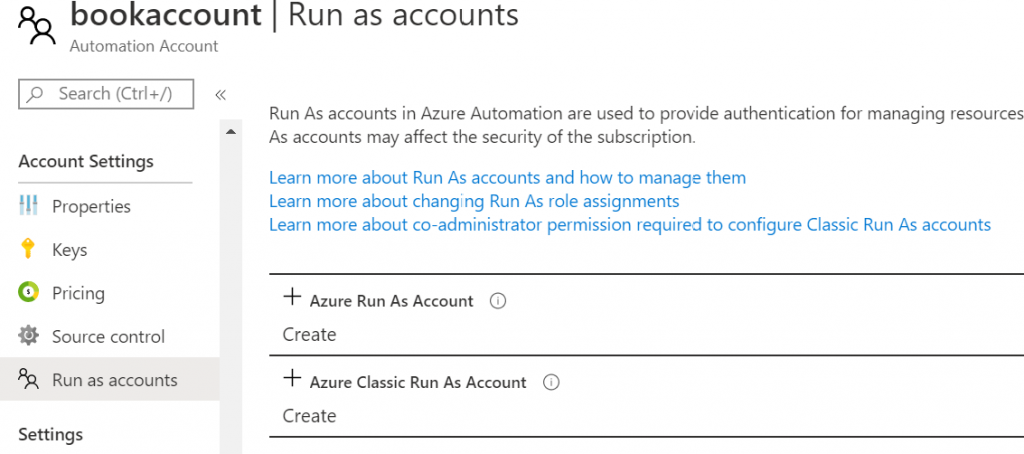Open the Properties menu item
1024x454 pixels.
91,206
